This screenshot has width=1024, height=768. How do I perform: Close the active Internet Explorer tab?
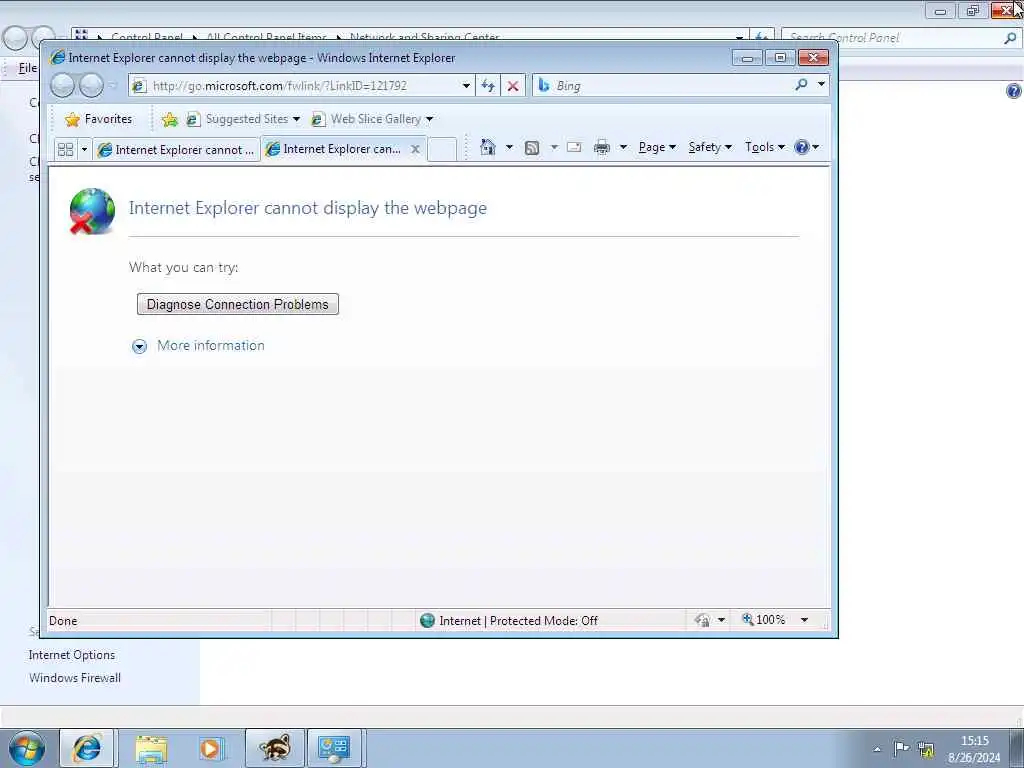pos(415,150)
